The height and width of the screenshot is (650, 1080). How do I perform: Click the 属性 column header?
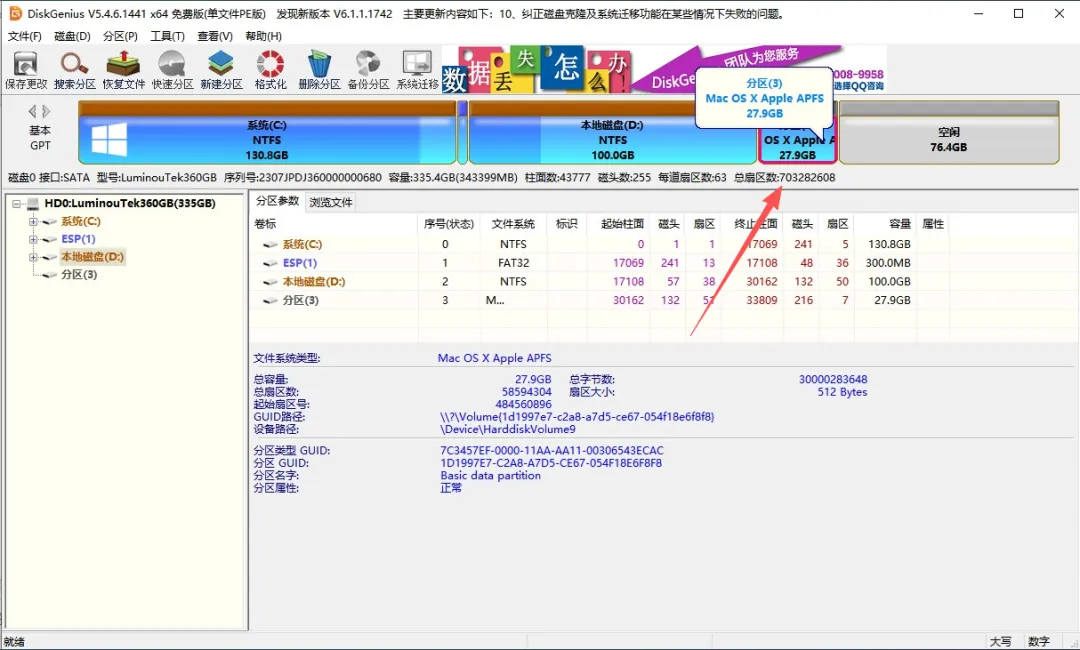point(933,224)
